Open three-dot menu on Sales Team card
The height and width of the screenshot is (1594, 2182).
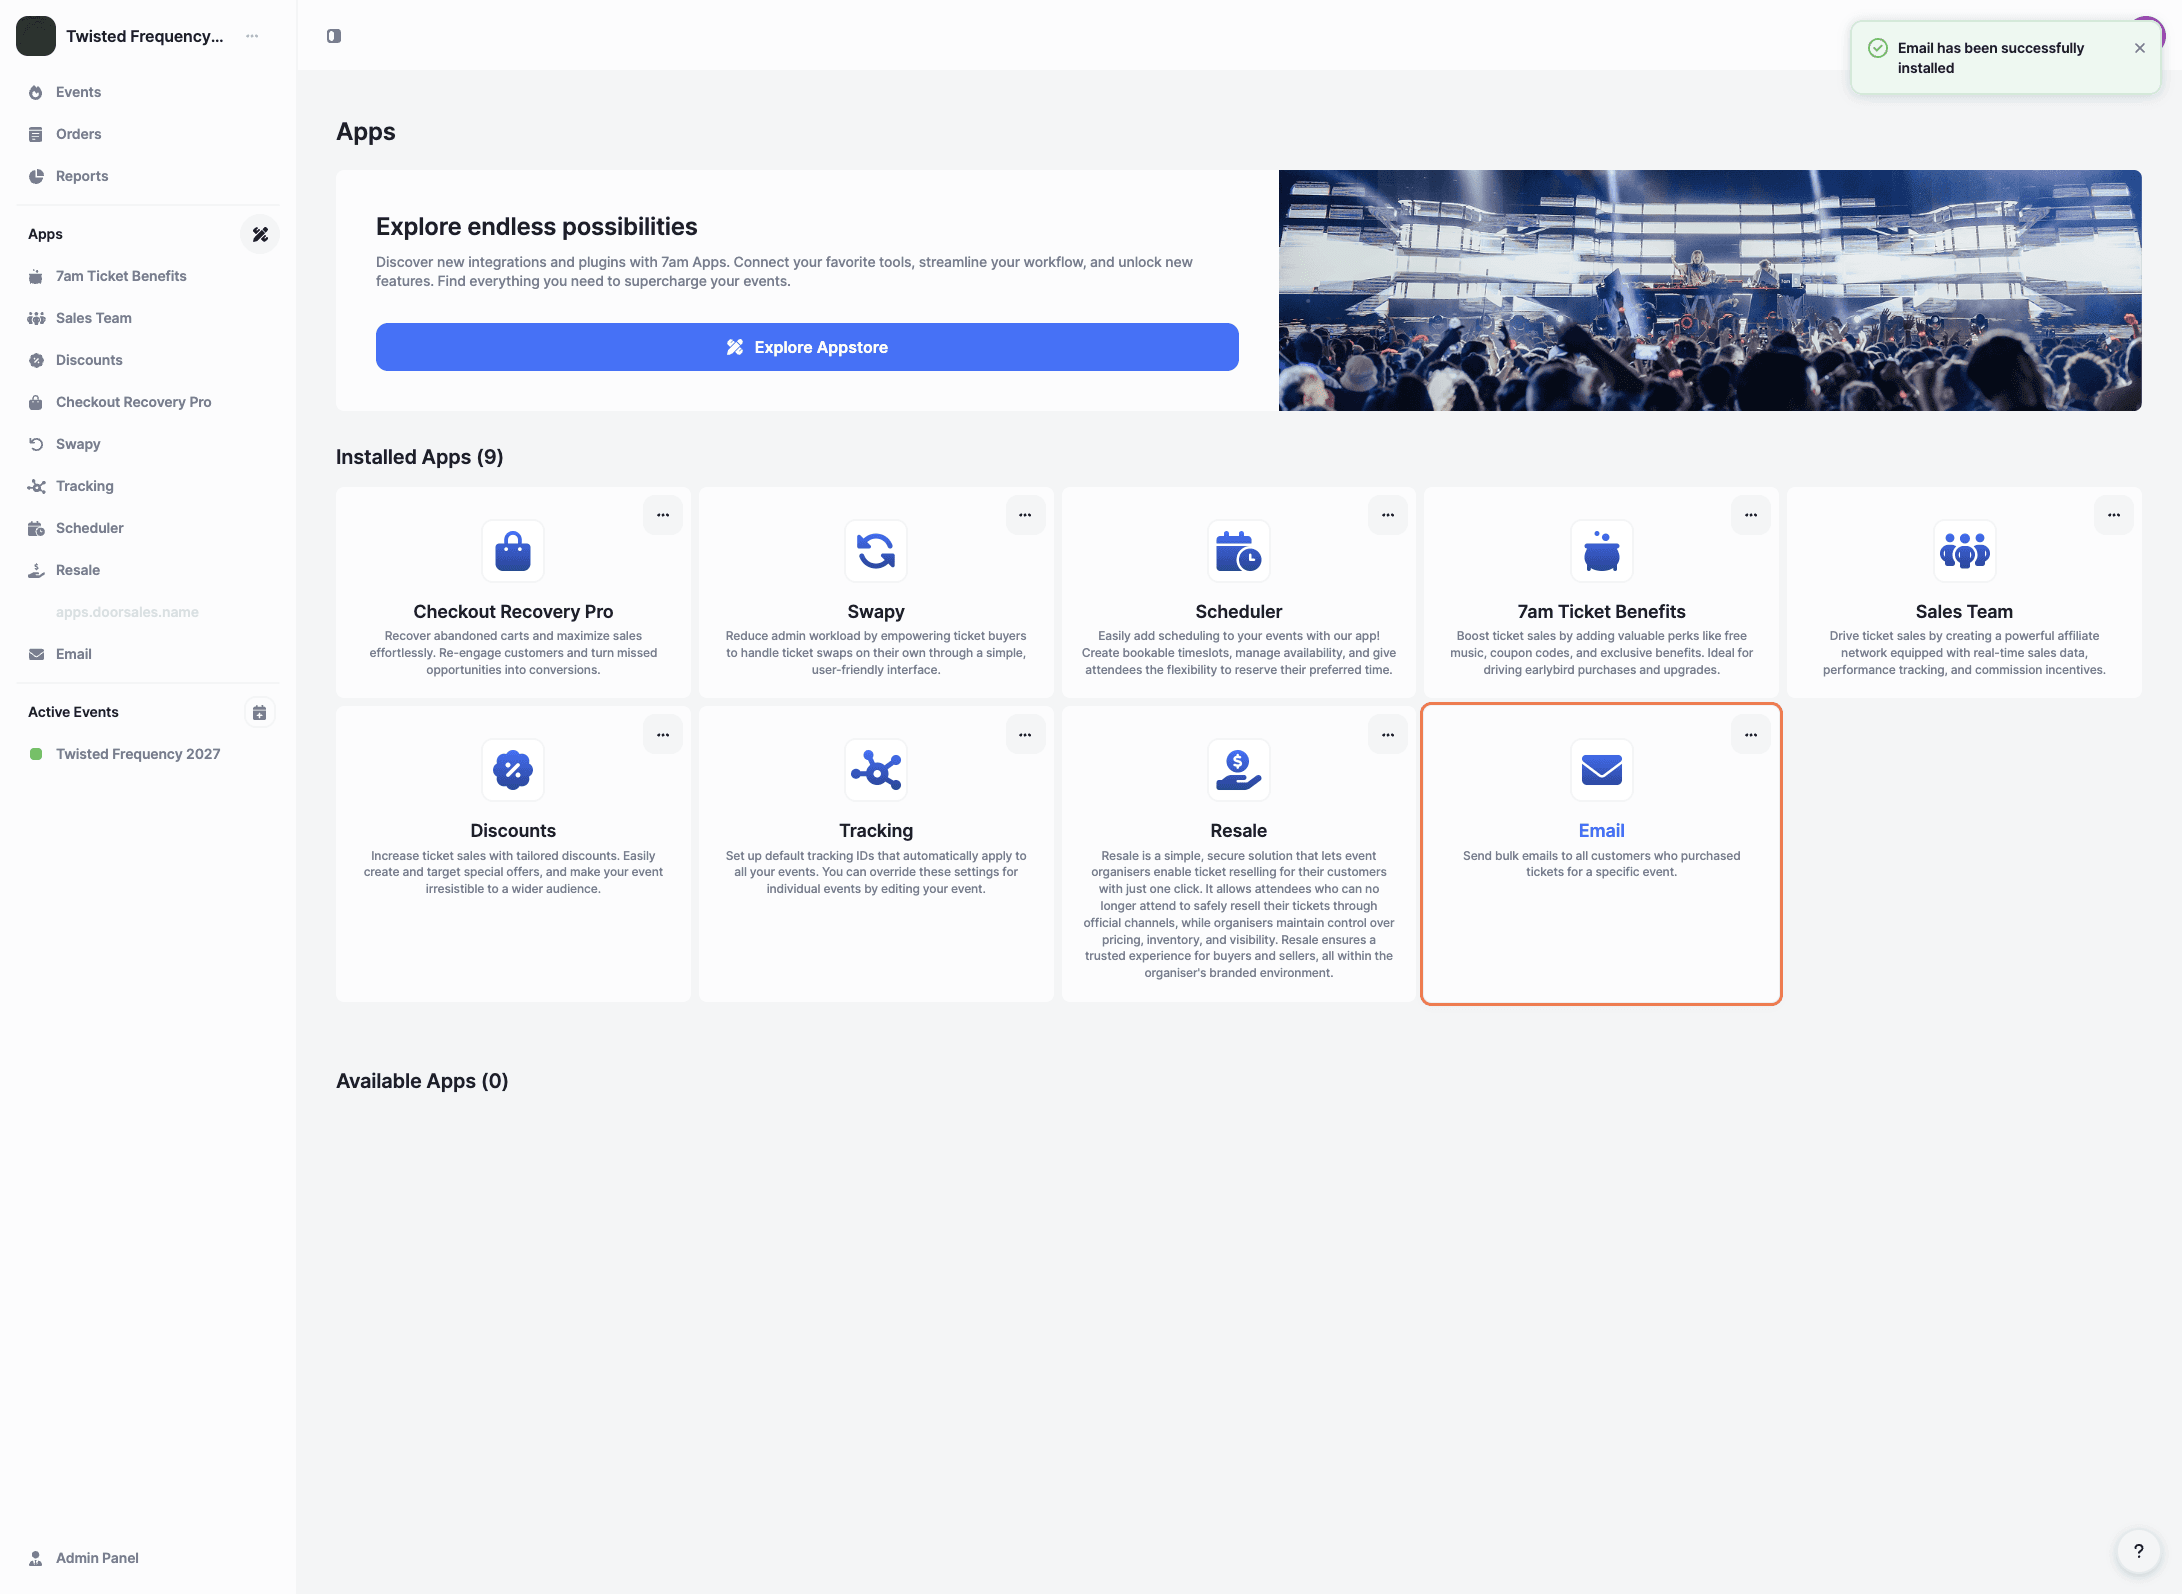pyautogui.click(x=2113, y=515)
